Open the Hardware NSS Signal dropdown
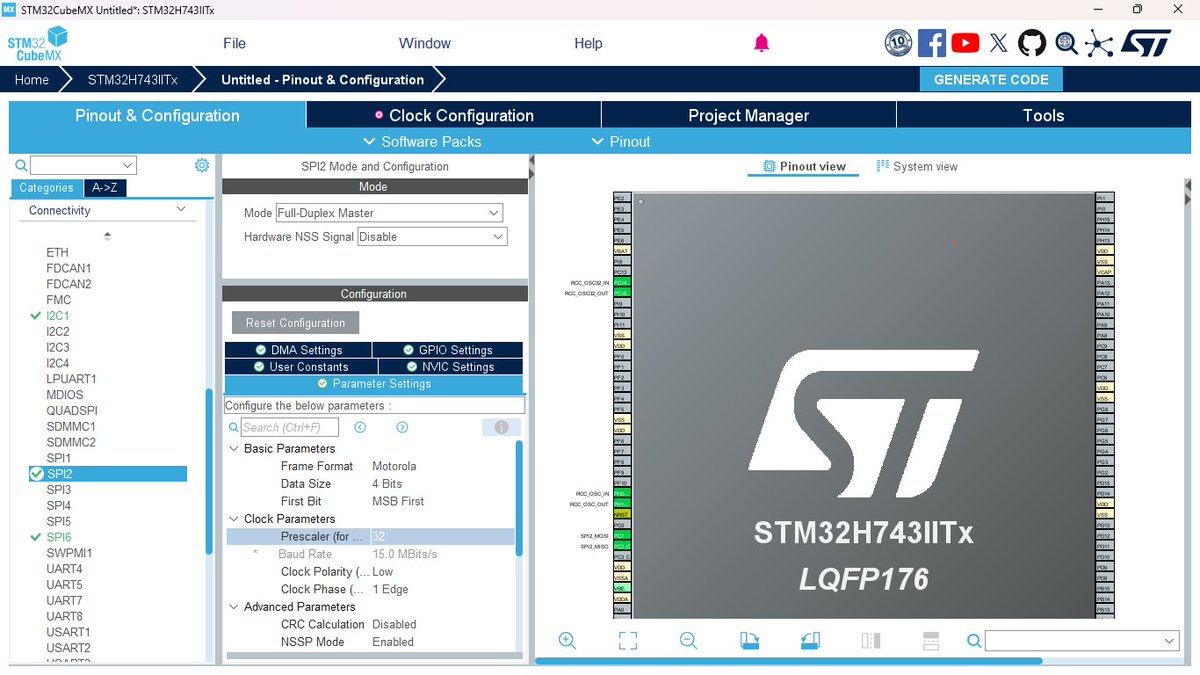The image size is (1200, 675). click(x=432, y=237)
